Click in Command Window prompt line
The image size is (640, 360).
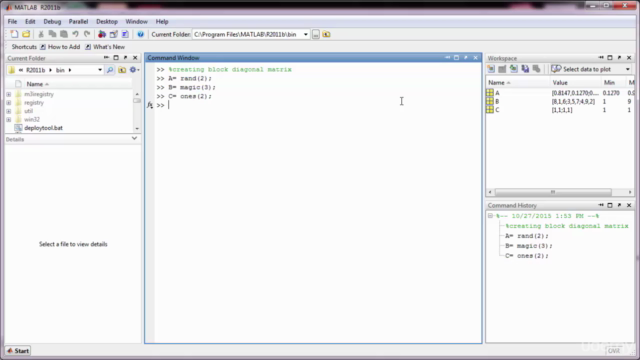click(318, 105)
